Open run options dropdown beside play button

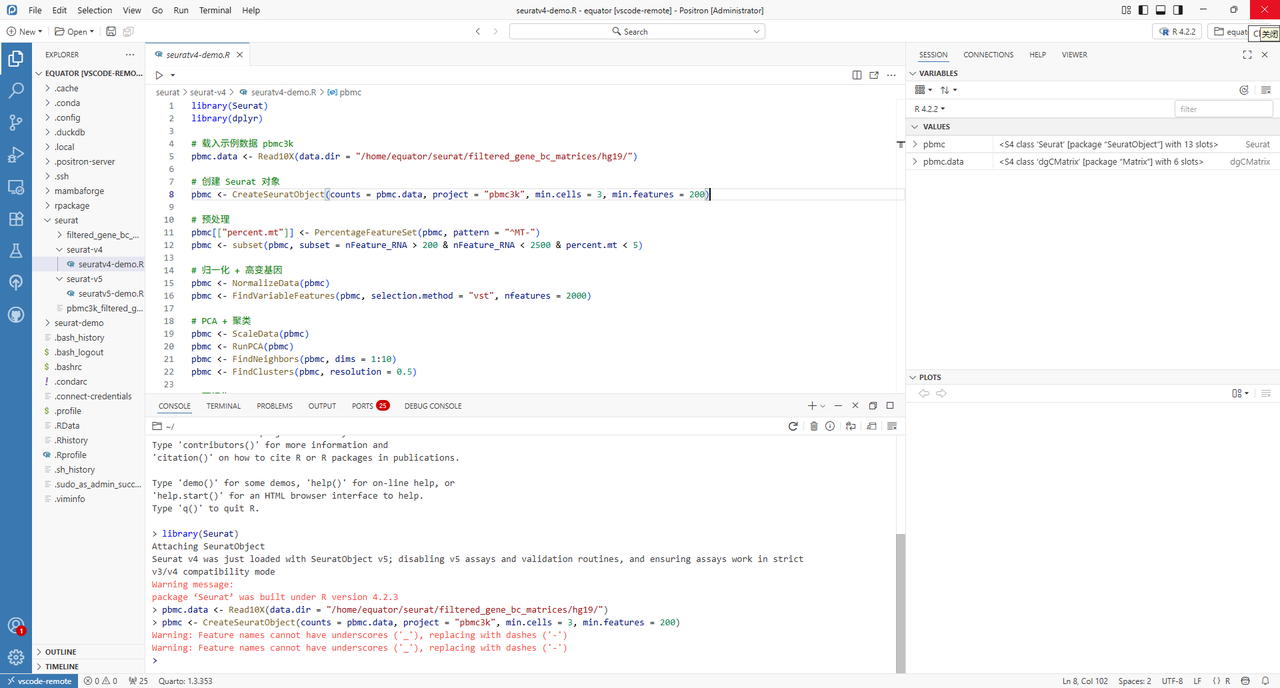[x=173, y=75]
